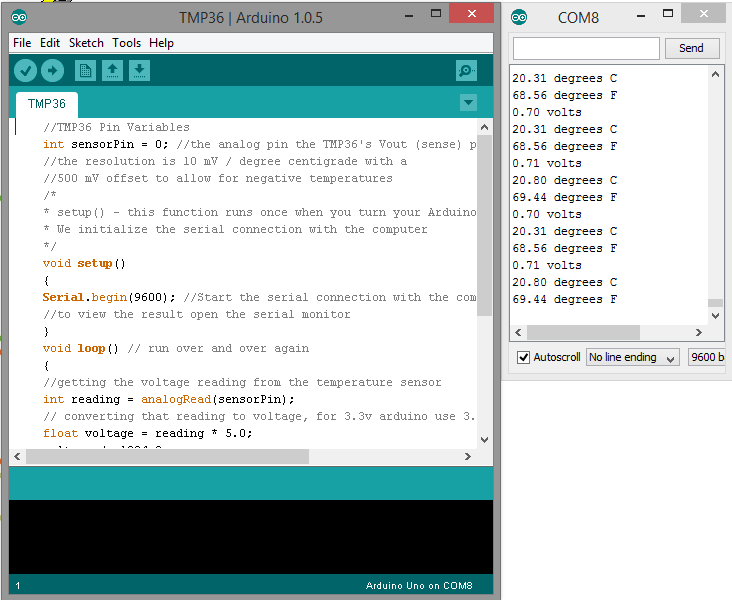732x600 pixels.
Task: Maximize the COM8 serial monitor window
Action: click(x=668, y=14)
